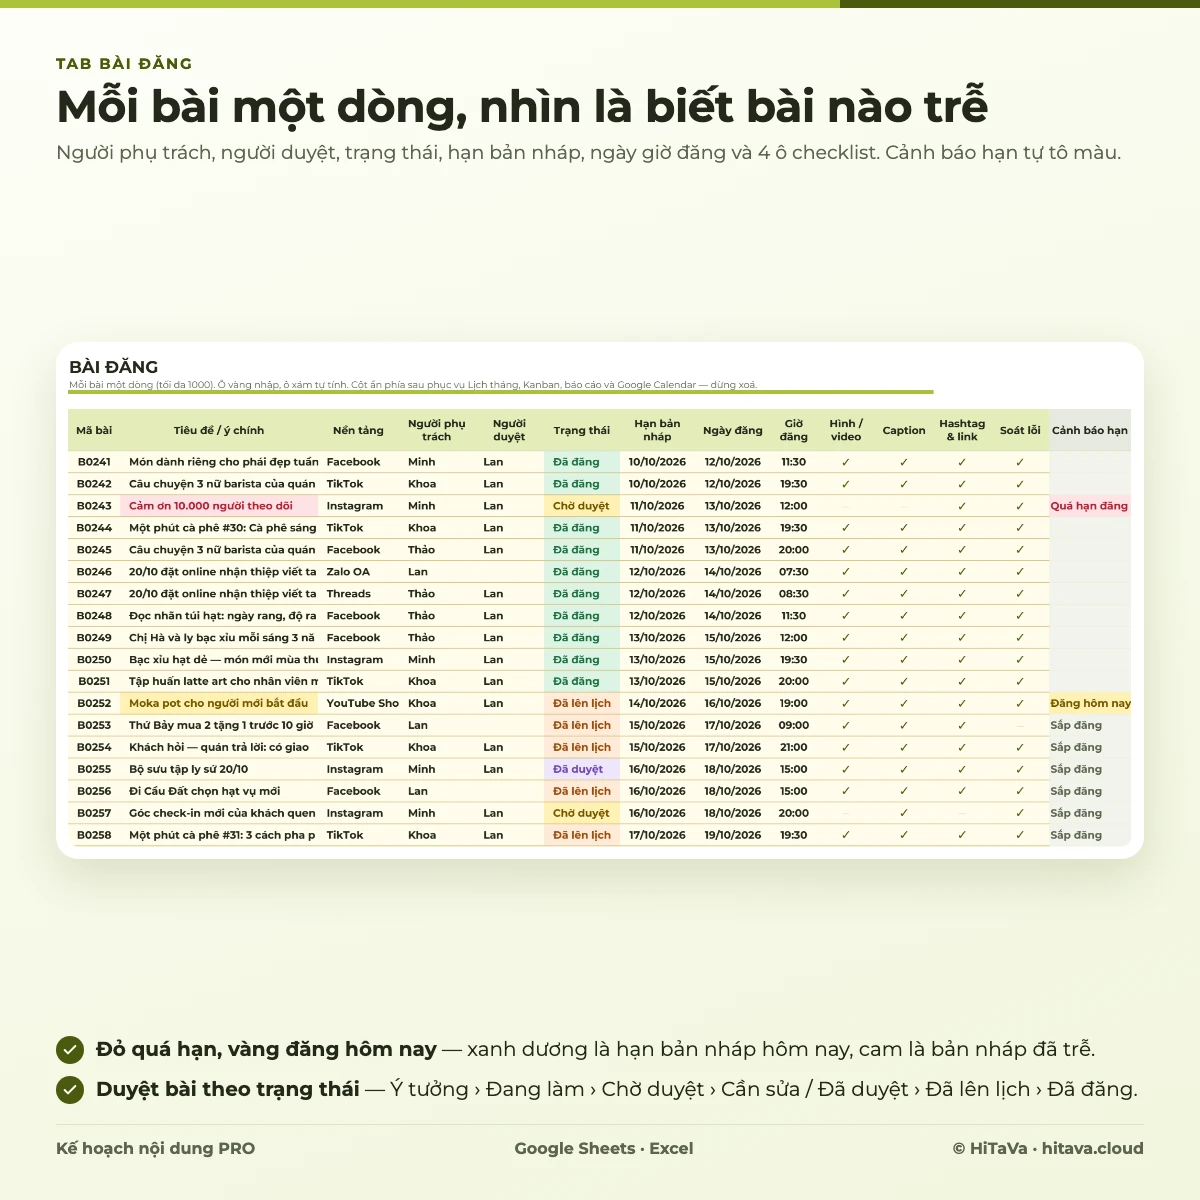Click the "Món dành riêng cho phái đẹp" title

coord(219,462)
